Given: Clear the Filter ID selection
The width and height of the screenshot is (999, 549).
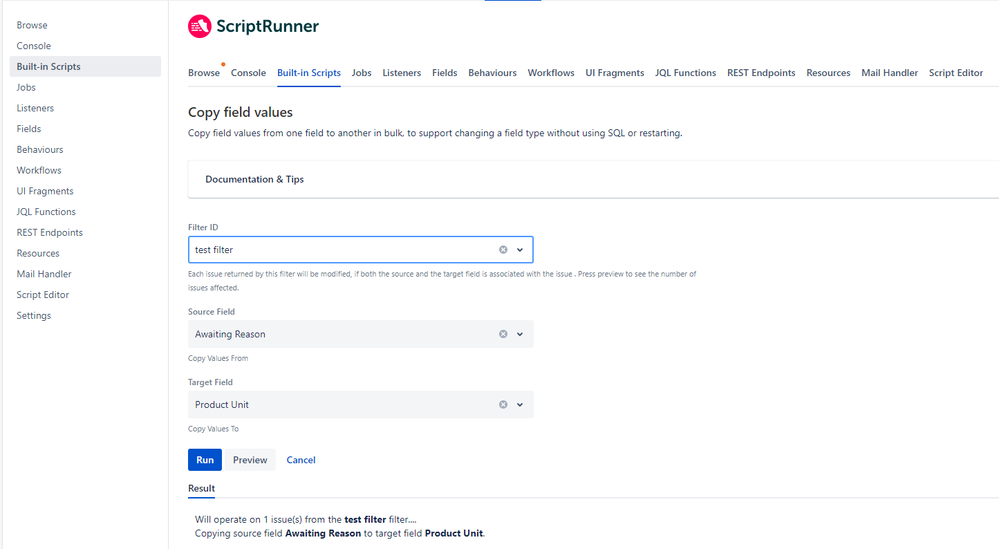Looking at the screenshot, I should pyautogui.click(x=503, y=250).
